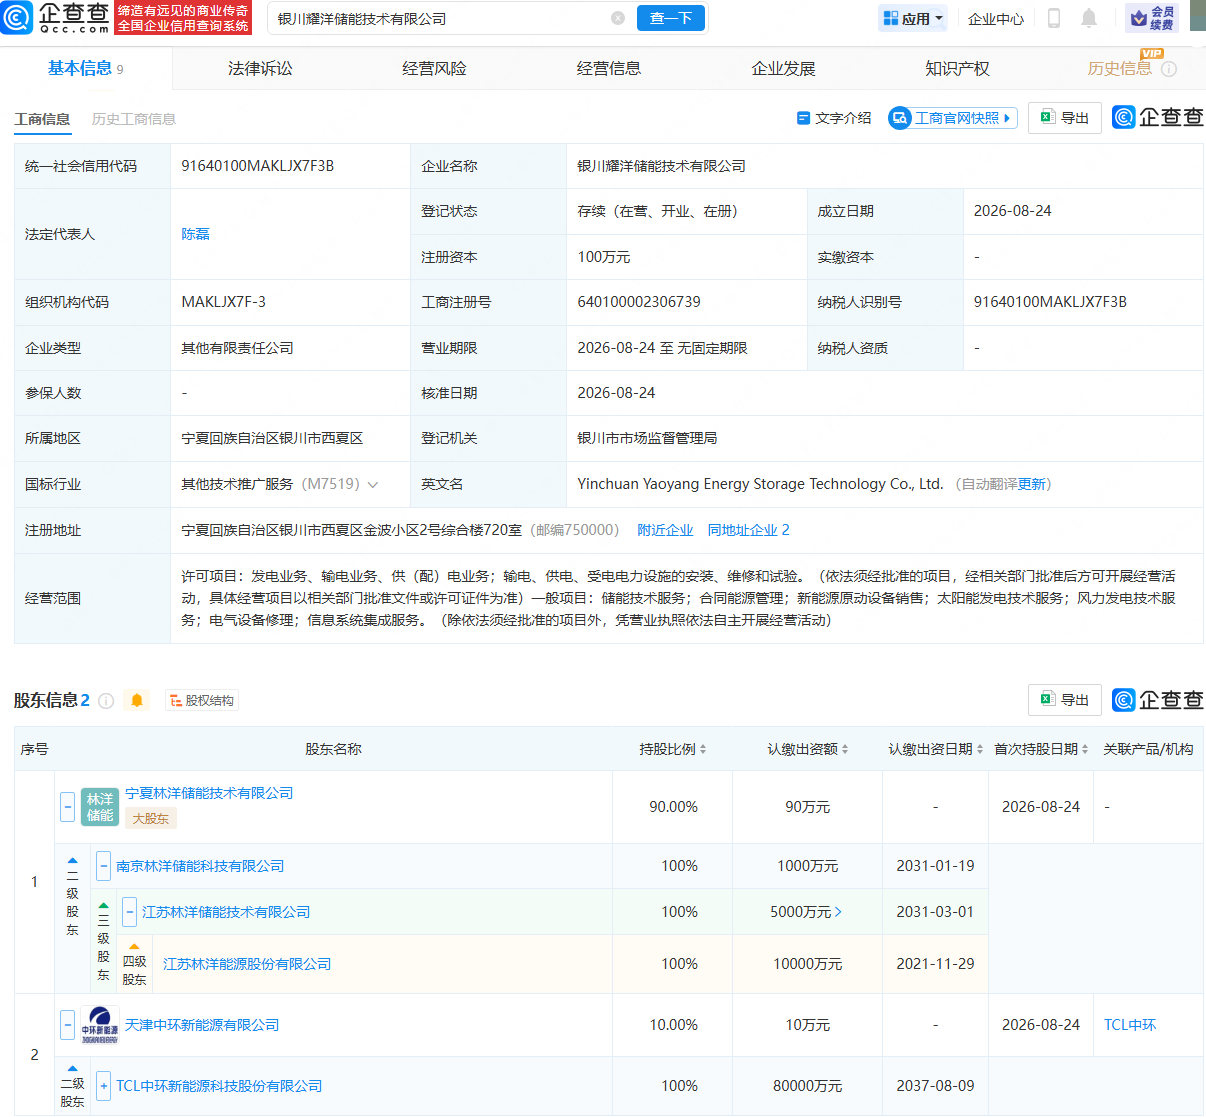This screenshot has height=1117, width=1206.
Task: Collapse the 二级股东 arrow under shareholder 1
Action: pos(72,860)
